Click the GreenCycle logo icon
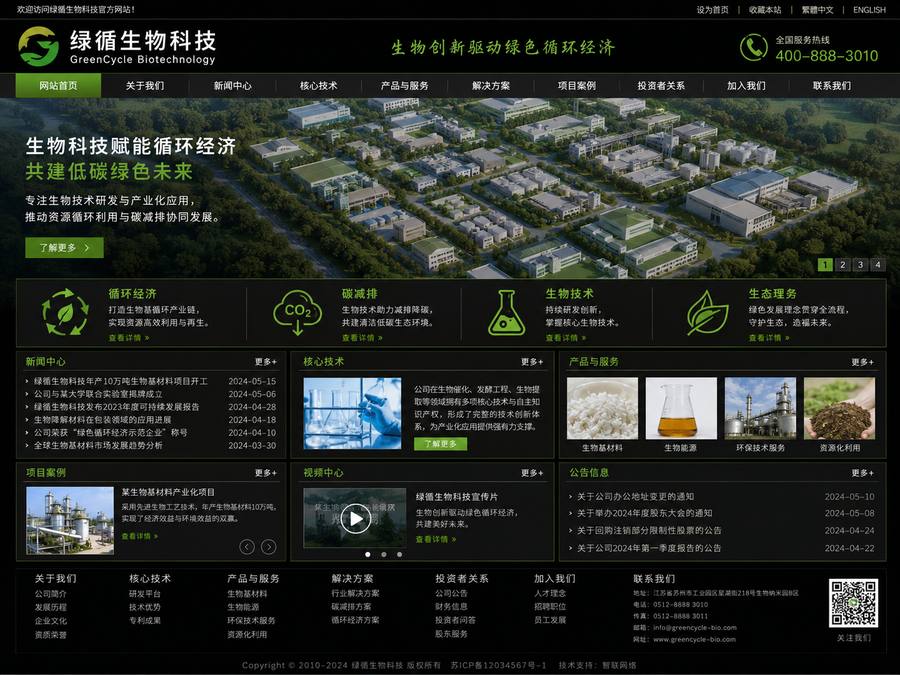The width and height of the screenshot is (900, 675). coord(38,46)
